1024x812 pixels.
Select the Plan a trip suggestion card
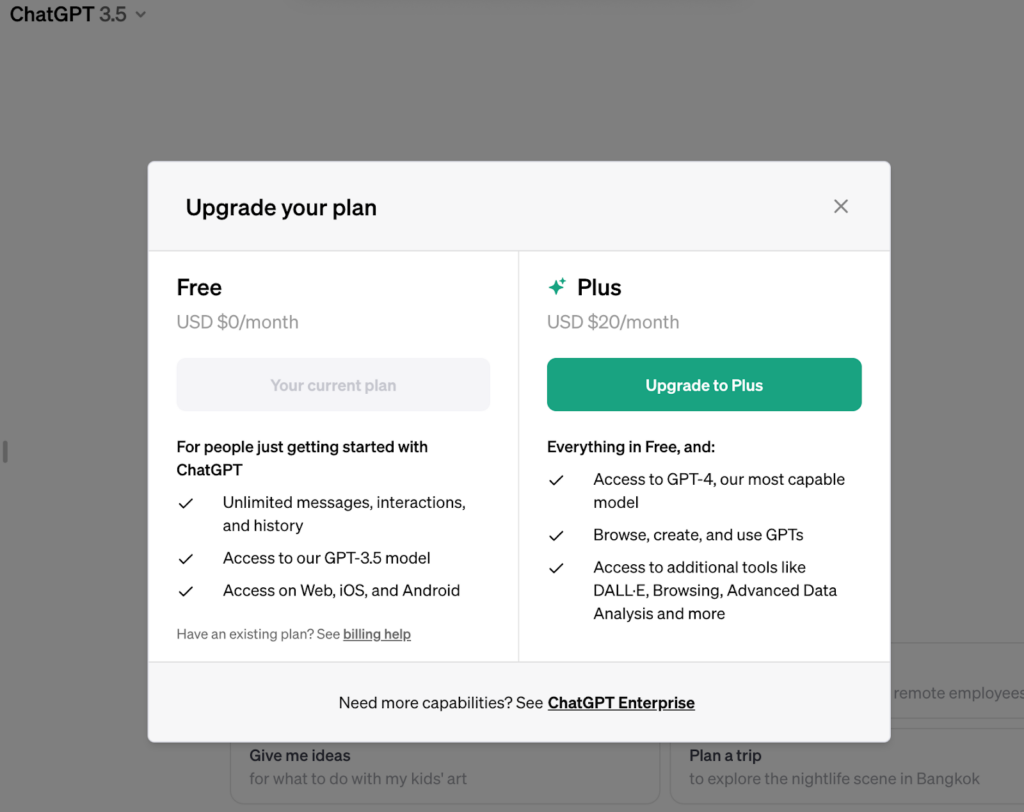[x=847, y=772]
